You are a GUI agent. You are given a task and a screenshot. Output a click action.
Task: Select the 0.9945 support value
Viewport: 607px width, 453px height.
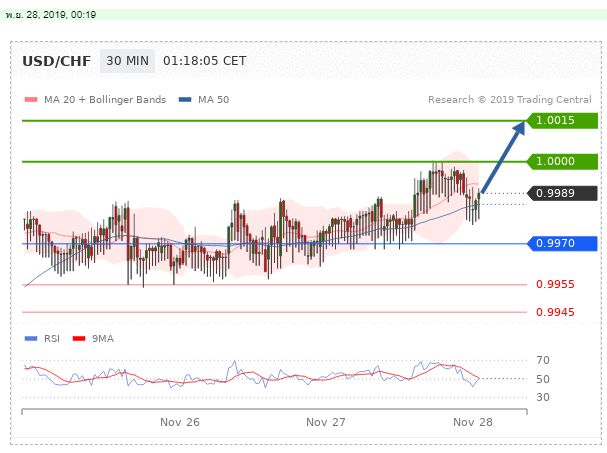(555, 312)
